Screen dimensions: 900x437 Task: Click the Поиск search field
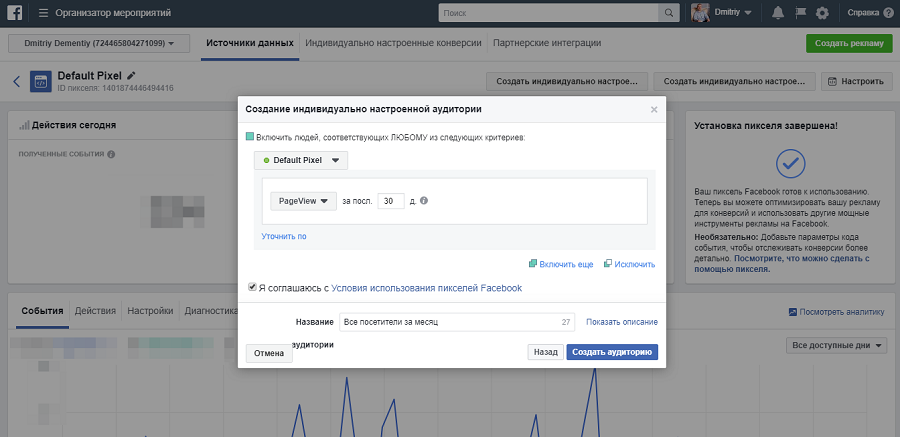pos(549,13)
